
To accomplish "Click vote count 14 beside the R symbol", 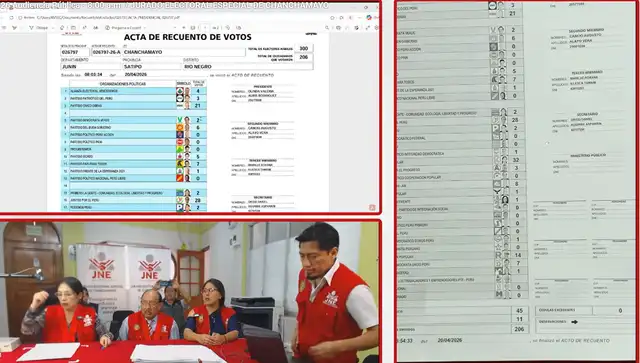I will click(x=518, y=255).
